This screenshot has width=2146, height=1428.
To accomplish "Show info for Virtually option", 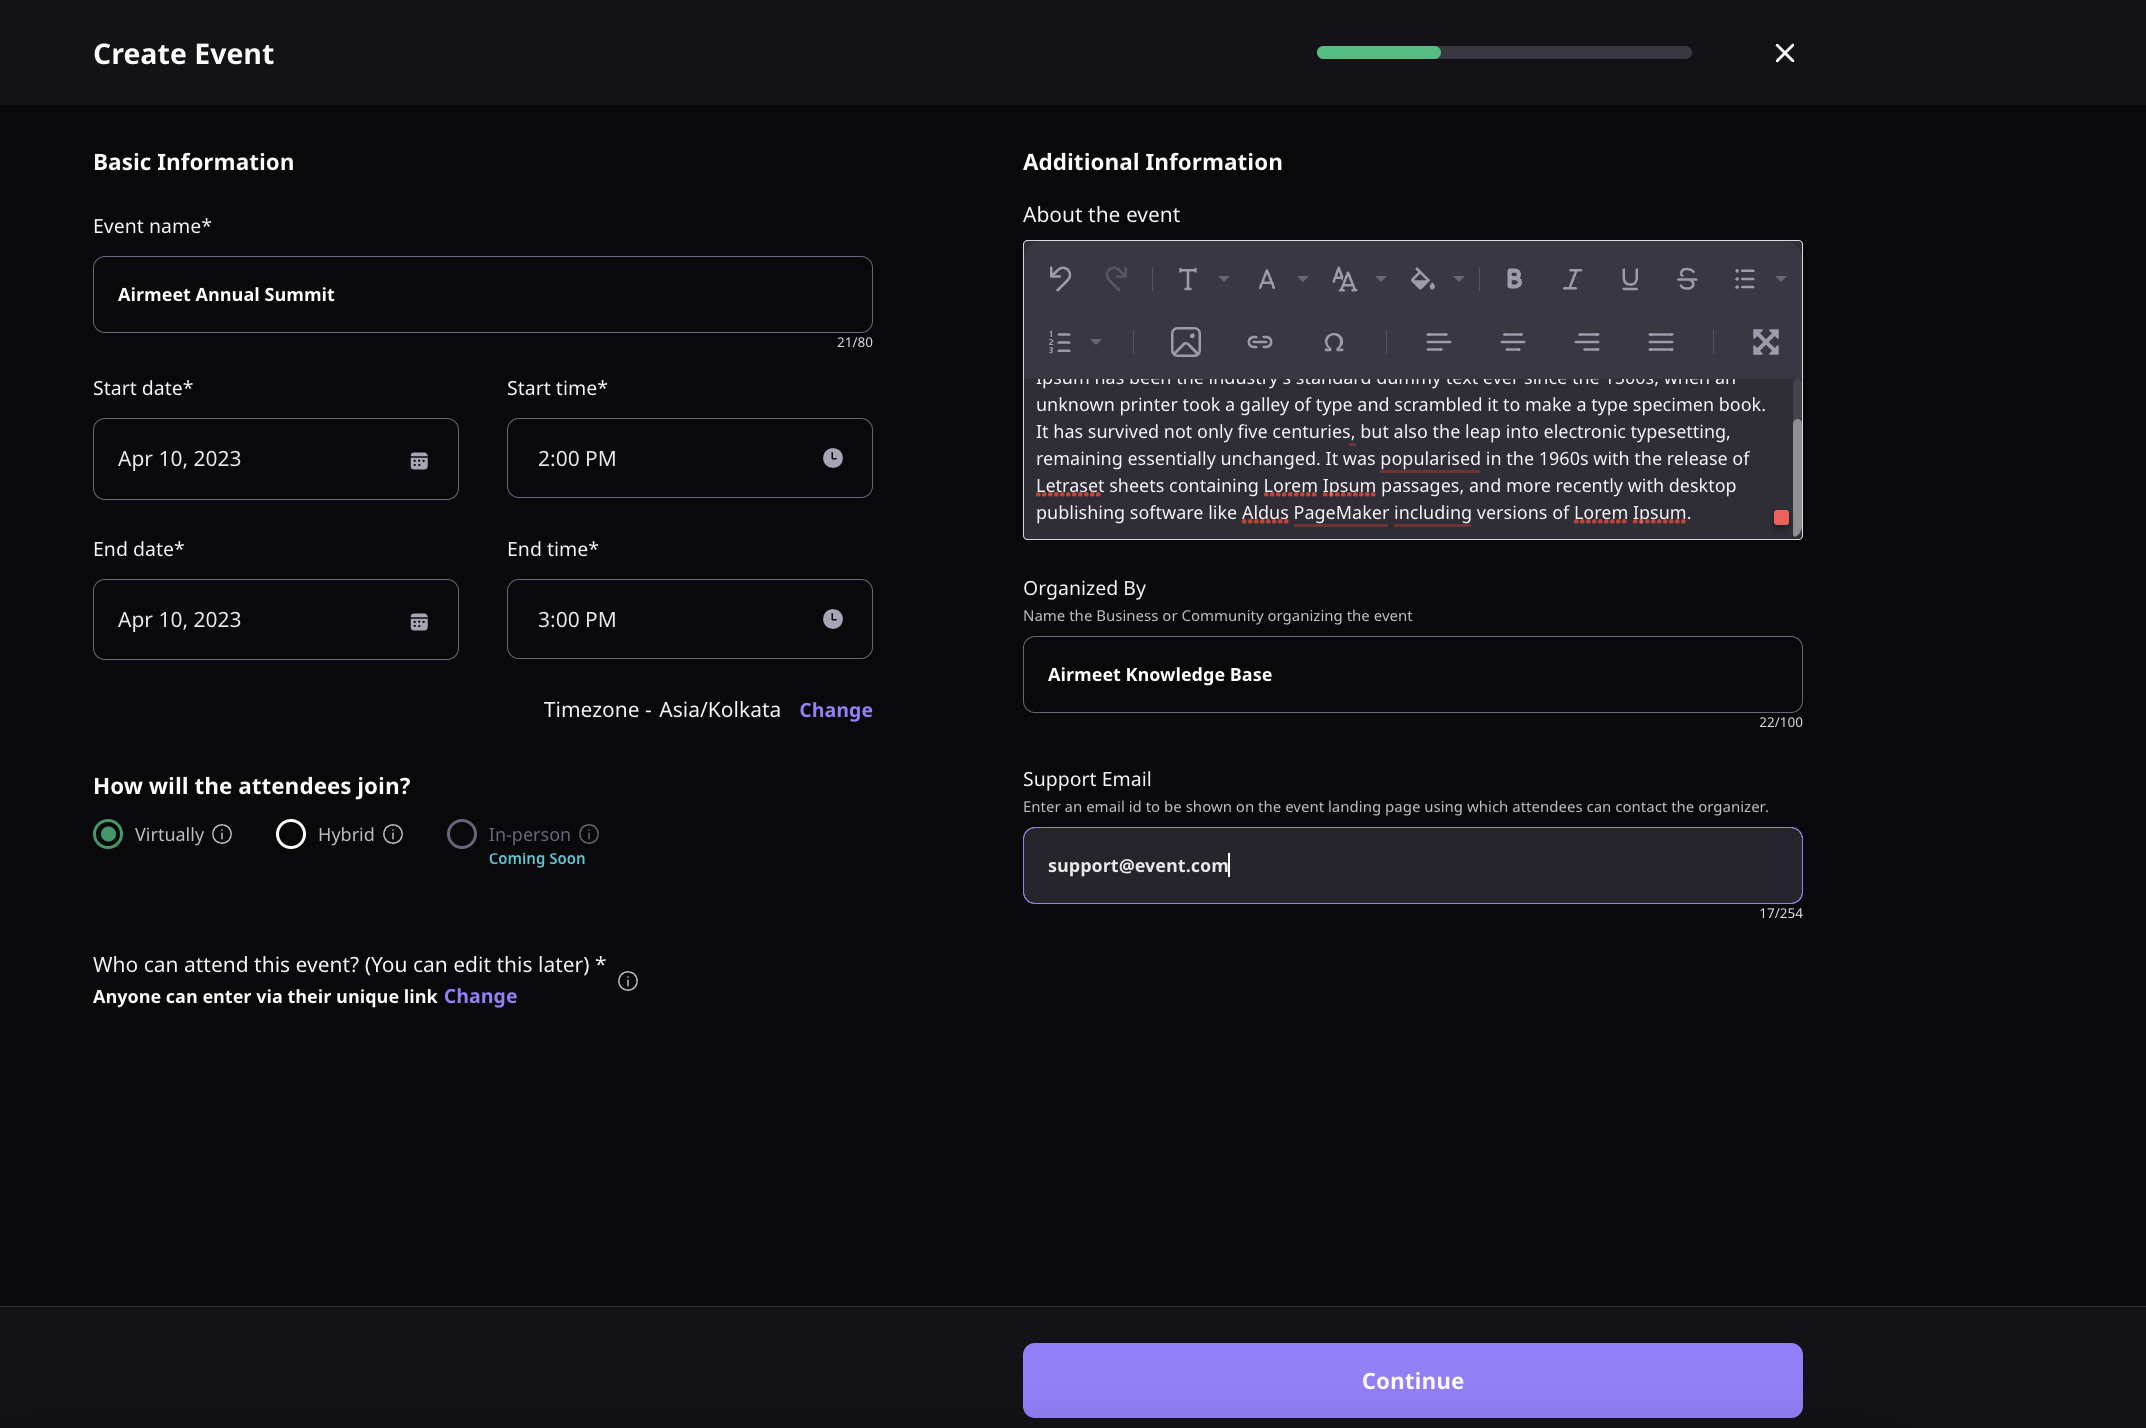I will pyautogui.click(x=223, y=834).
